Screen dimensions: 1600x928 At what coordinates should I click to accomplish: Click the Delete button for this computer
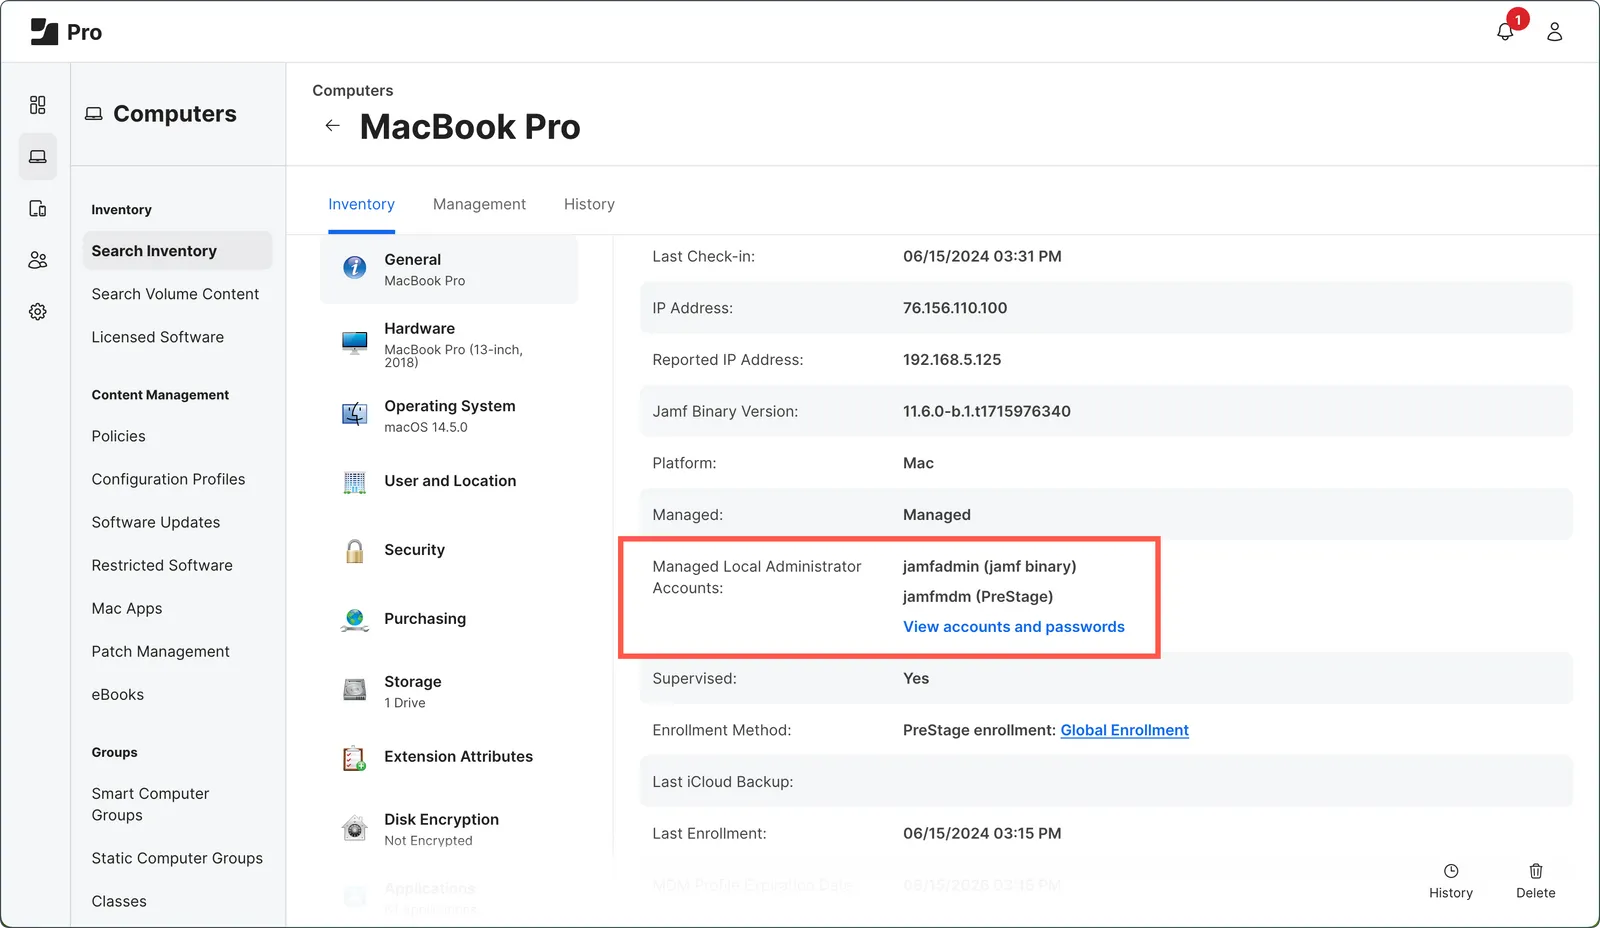(1535, 880)
